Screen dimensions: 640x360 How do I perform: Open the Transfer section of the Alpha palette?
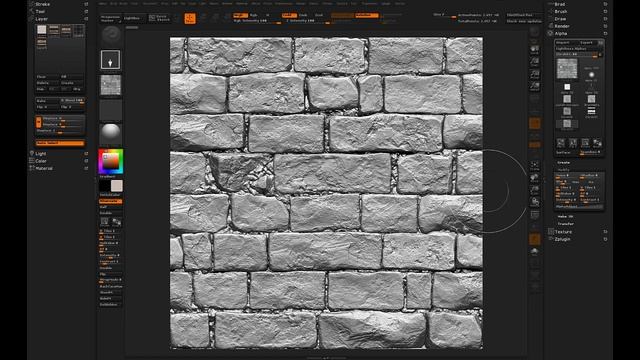(x=566, y=224)
